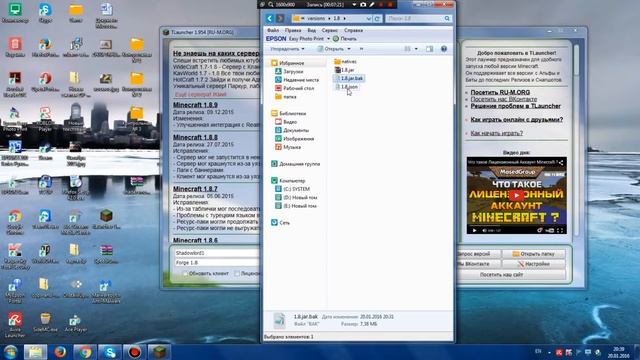This screenshot has width=640, height=360.
Task: Select Загрузки in navigation pane
Action: point(289,71)
